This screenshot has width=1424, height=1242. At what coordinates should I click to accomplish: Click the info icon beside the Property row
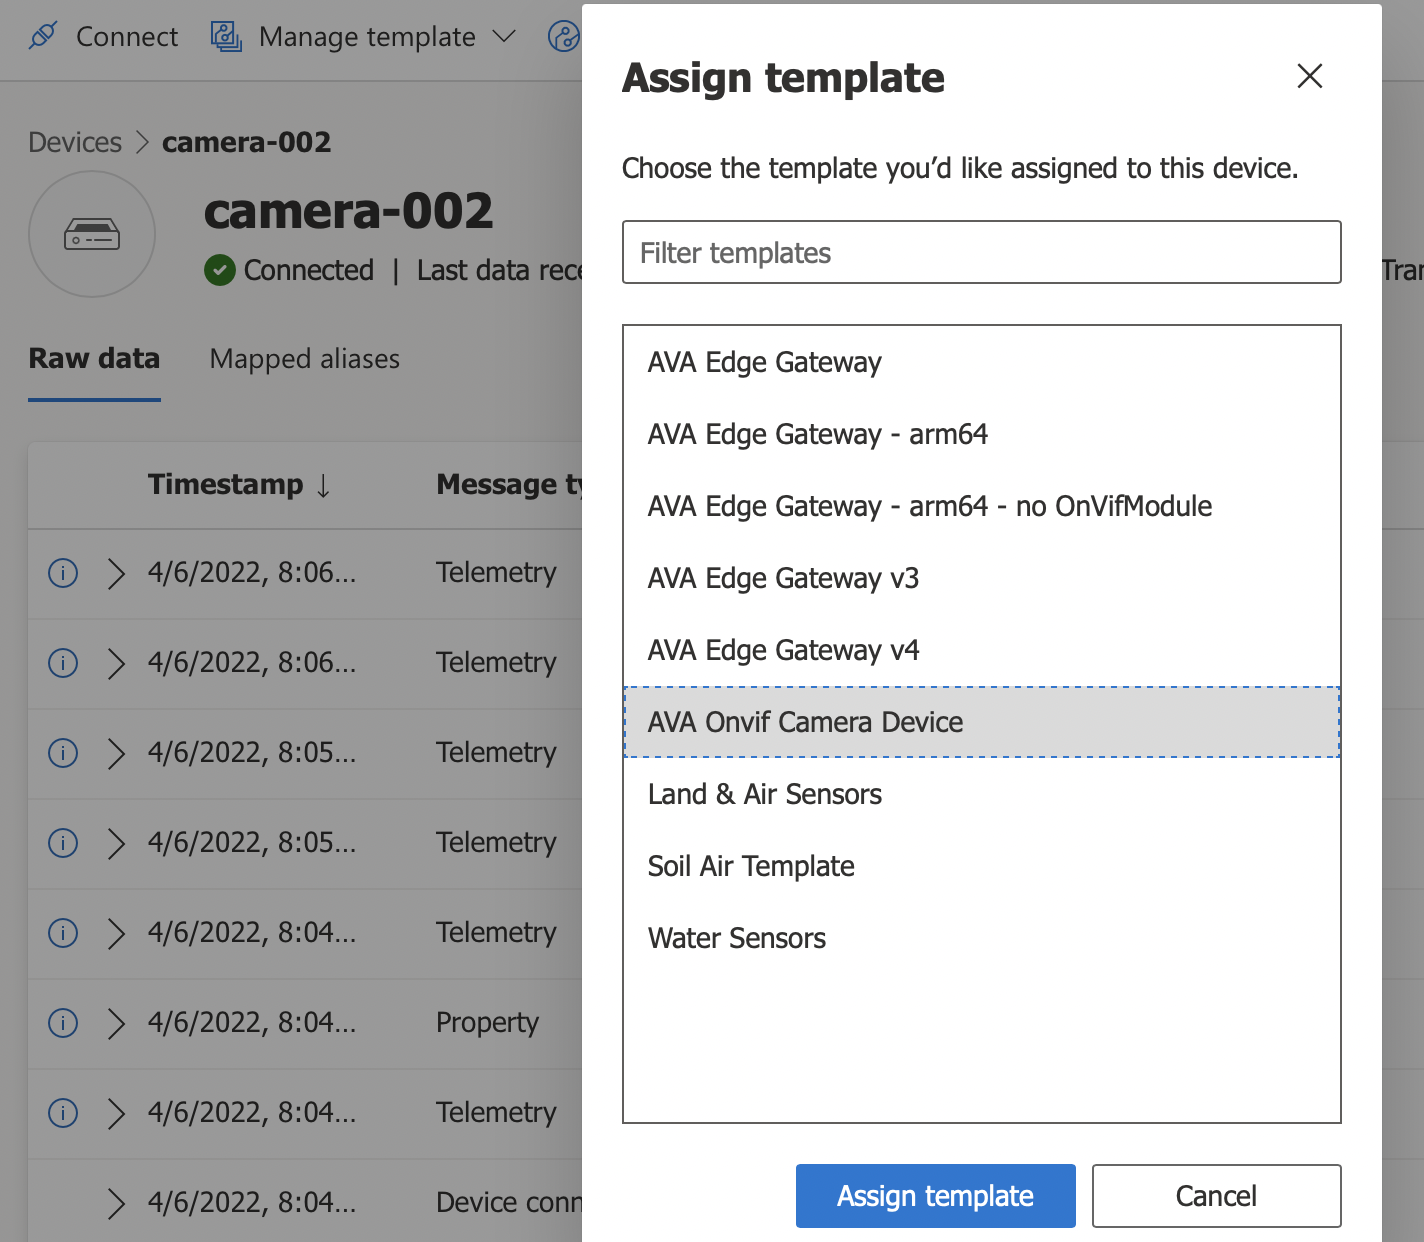pyautogui.click(x=62, y=1023)
